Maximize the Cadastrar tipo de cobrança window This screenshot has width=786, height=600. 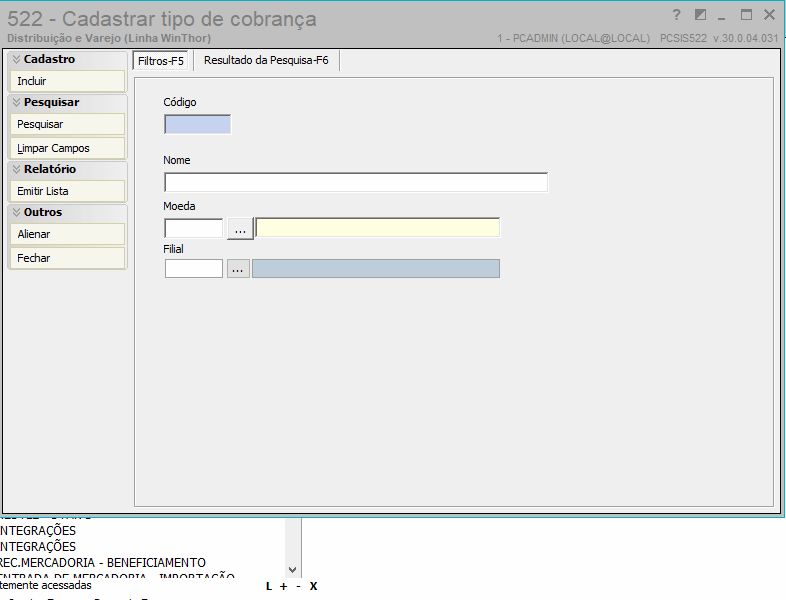746,15
